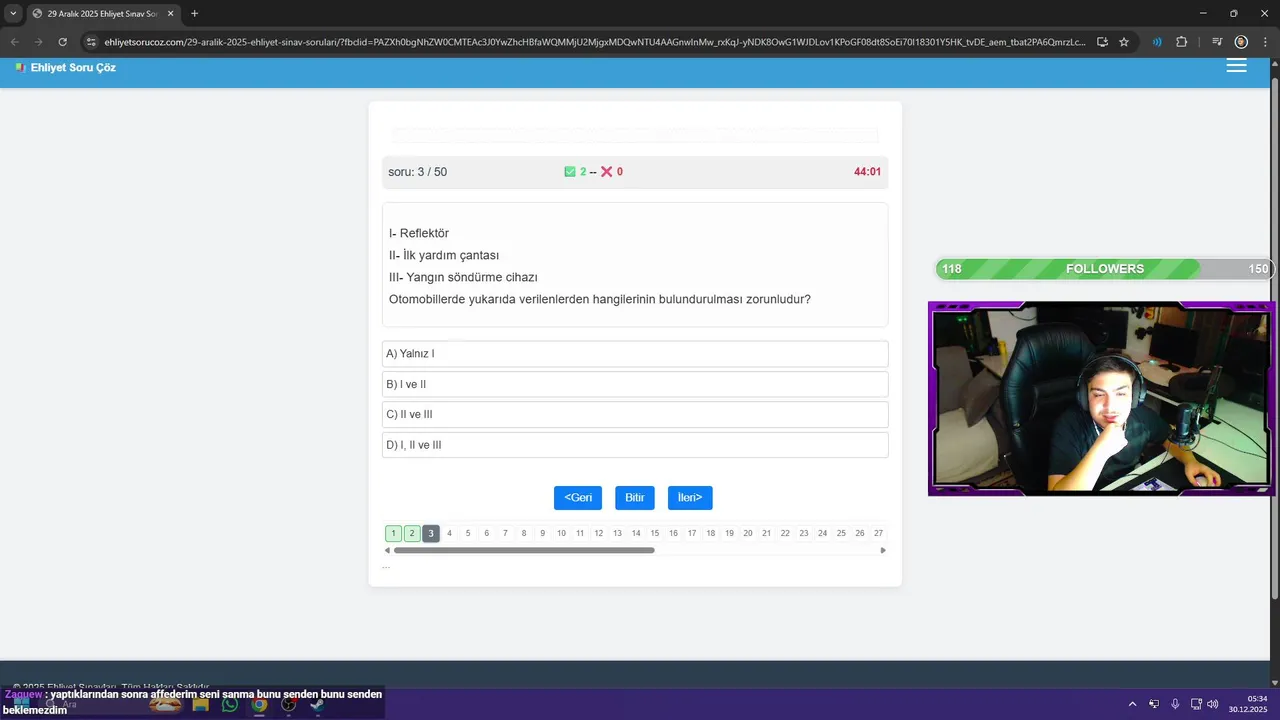Jump to question 5 in the navigator
The height and width of the screenshot is (720, 1280).
(x=468, y=534)
